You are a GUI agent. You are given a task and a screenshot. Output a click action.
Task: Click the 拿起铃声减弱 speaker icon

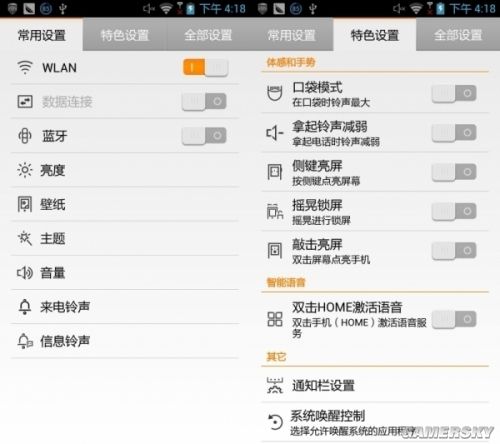[x=275, y=133]
